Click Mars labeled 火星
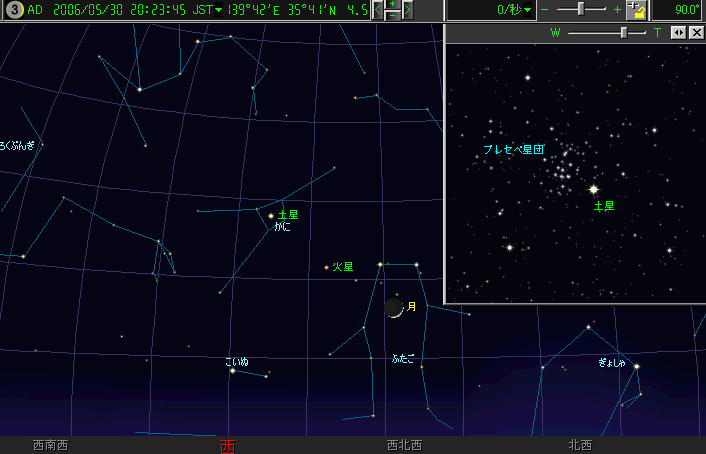 click(x=326, y=267)
